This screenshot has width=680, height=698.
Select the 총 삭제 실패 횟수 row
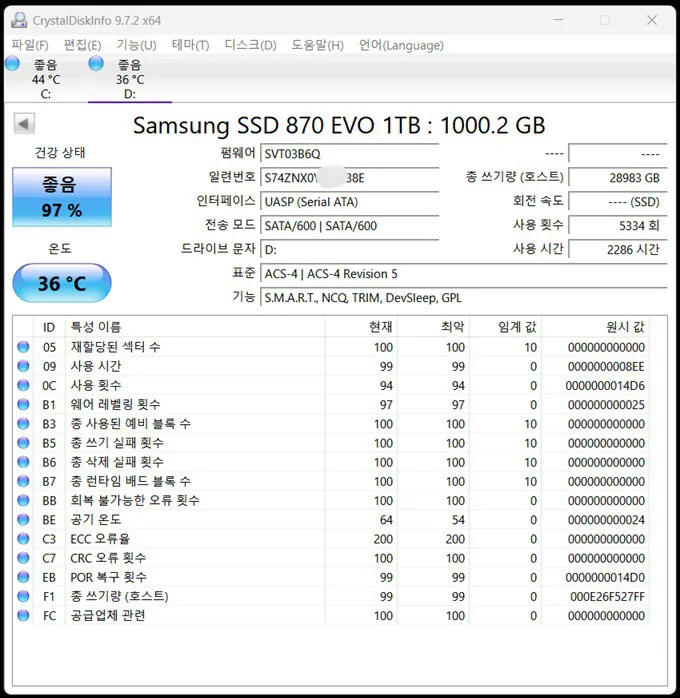click(331, 462)
